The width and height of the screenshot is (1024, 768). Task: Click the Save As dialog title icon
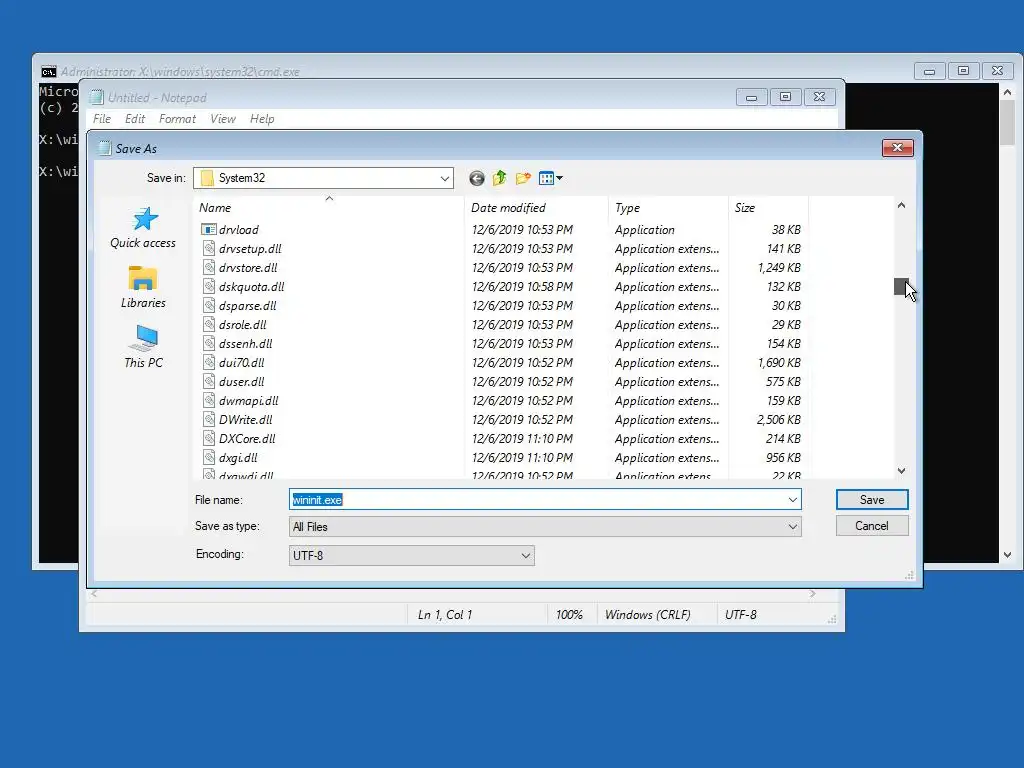104,148
